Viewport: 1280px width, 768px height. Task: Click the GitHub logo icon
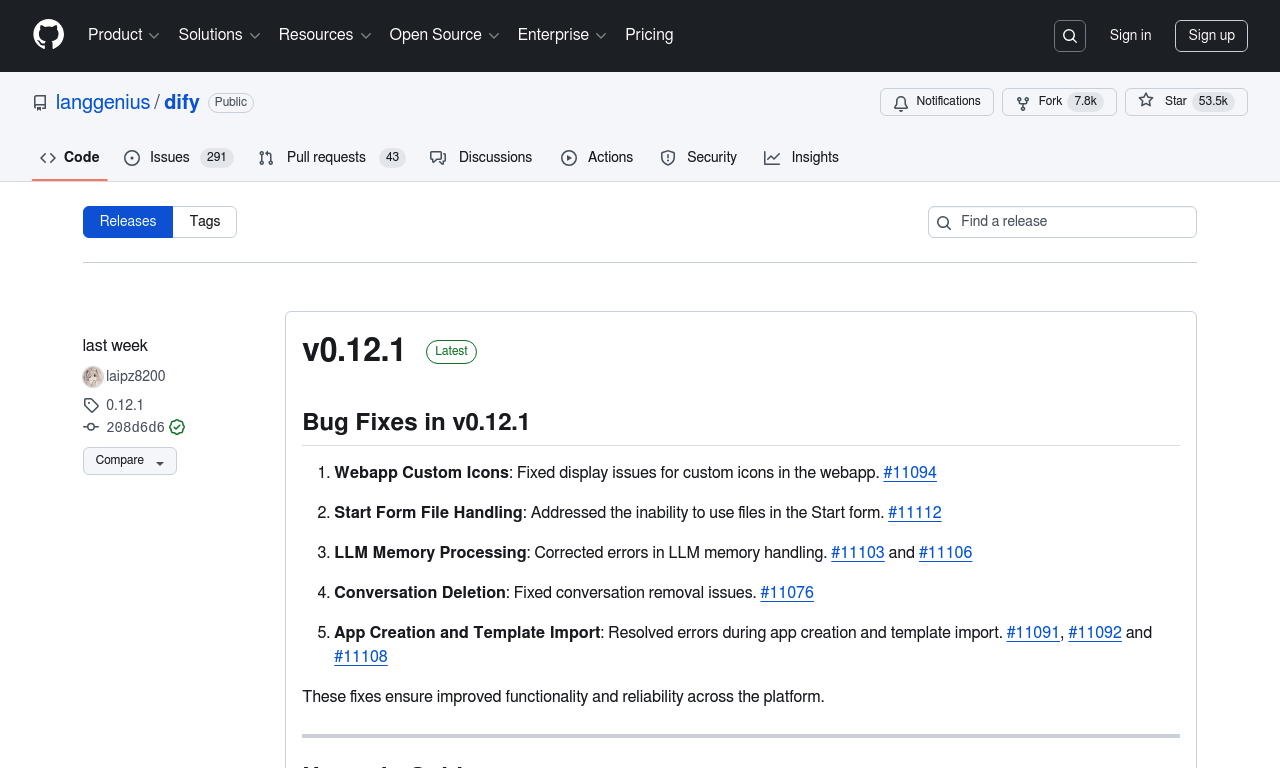(48, 35)
